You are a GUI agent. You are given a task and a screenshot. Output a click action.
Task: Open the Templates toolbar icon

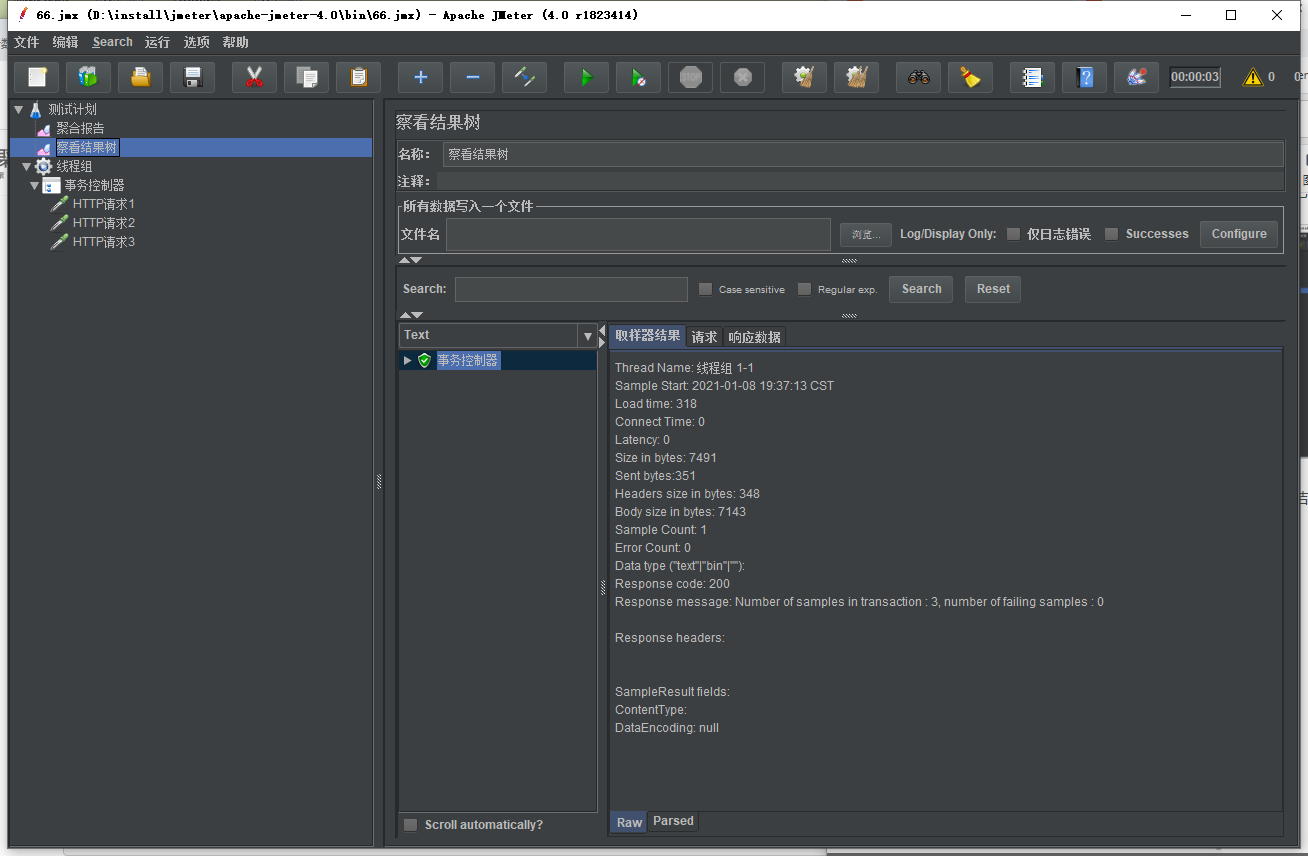point(89,77)
